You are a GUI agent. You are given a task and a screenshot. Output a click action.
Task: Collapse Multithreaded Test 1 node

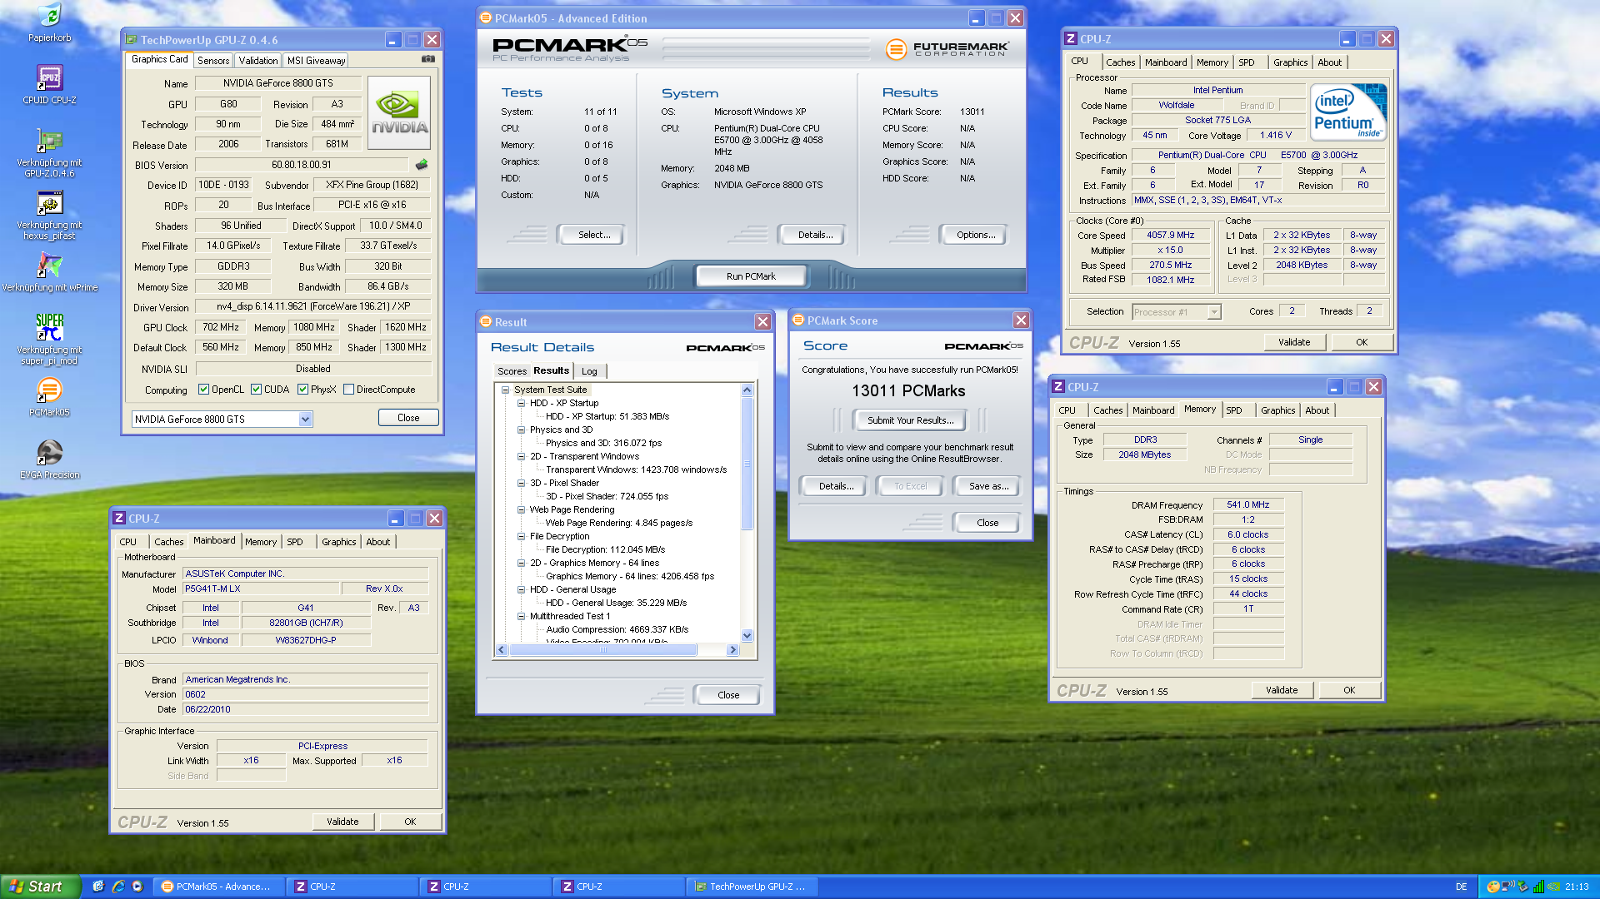(x=521, y=616)
